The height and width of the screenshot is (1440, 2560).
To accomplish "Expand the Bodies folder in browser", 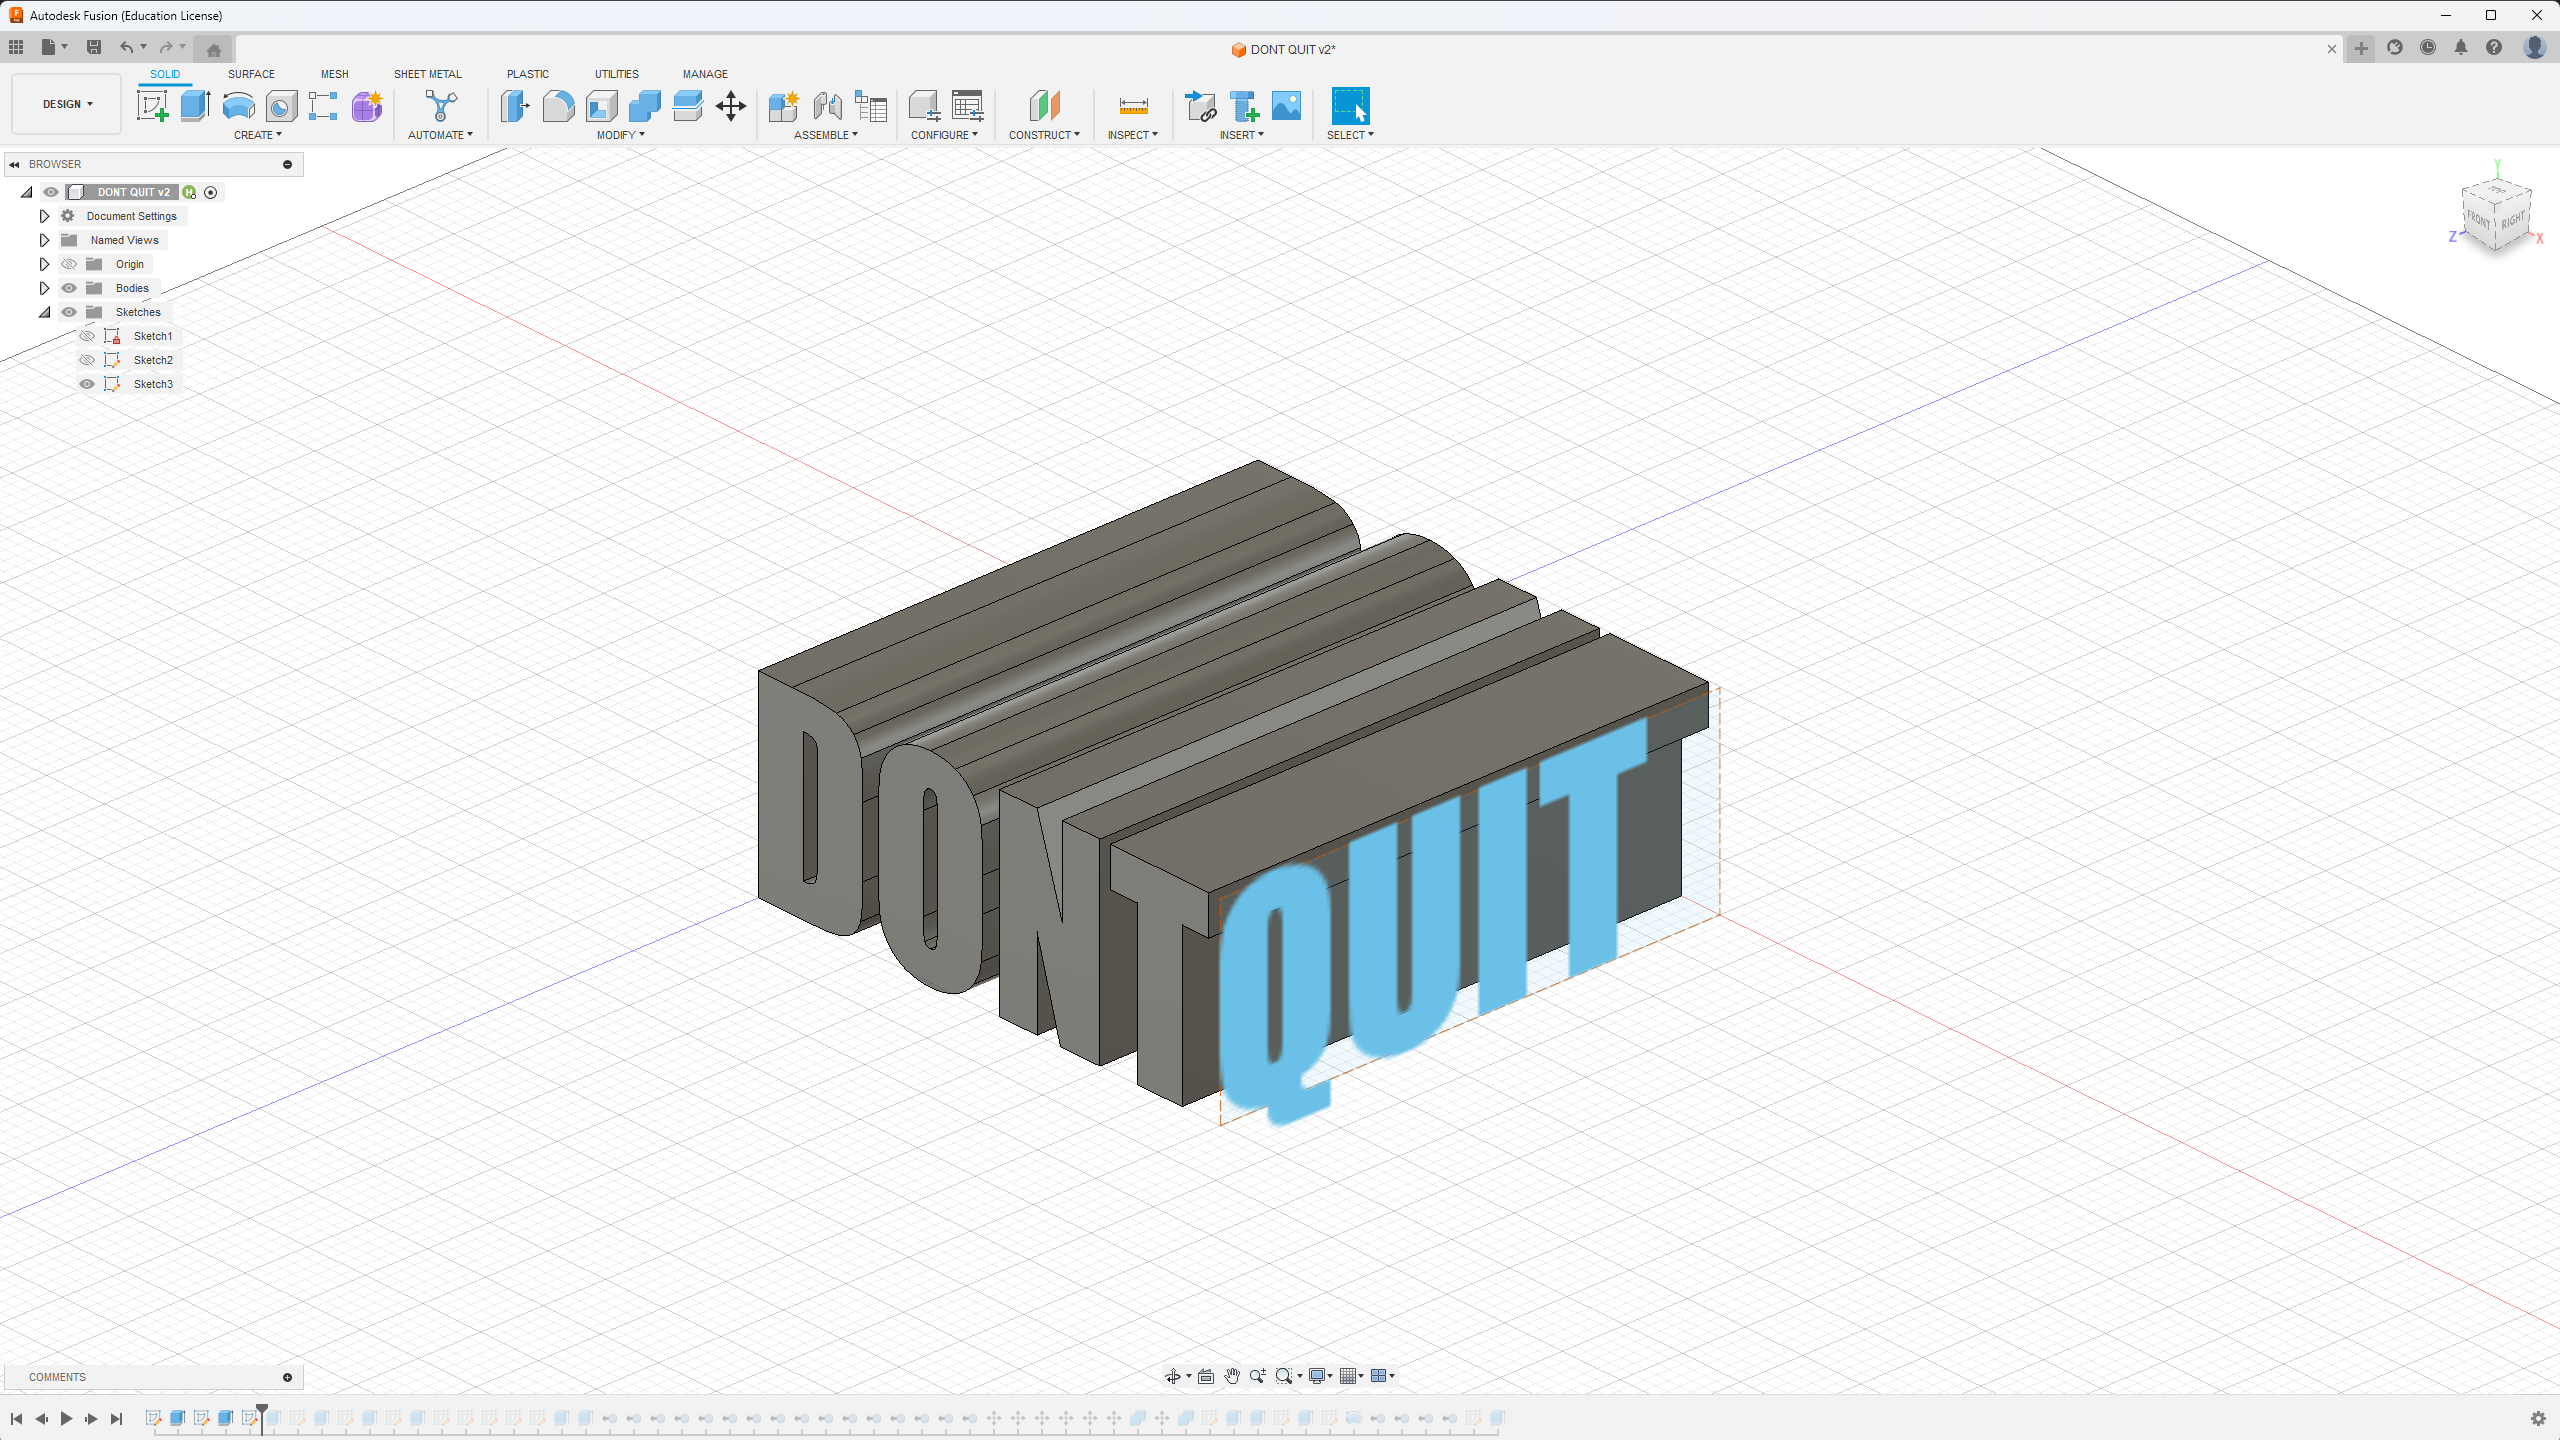I will (x=44, y=287).
